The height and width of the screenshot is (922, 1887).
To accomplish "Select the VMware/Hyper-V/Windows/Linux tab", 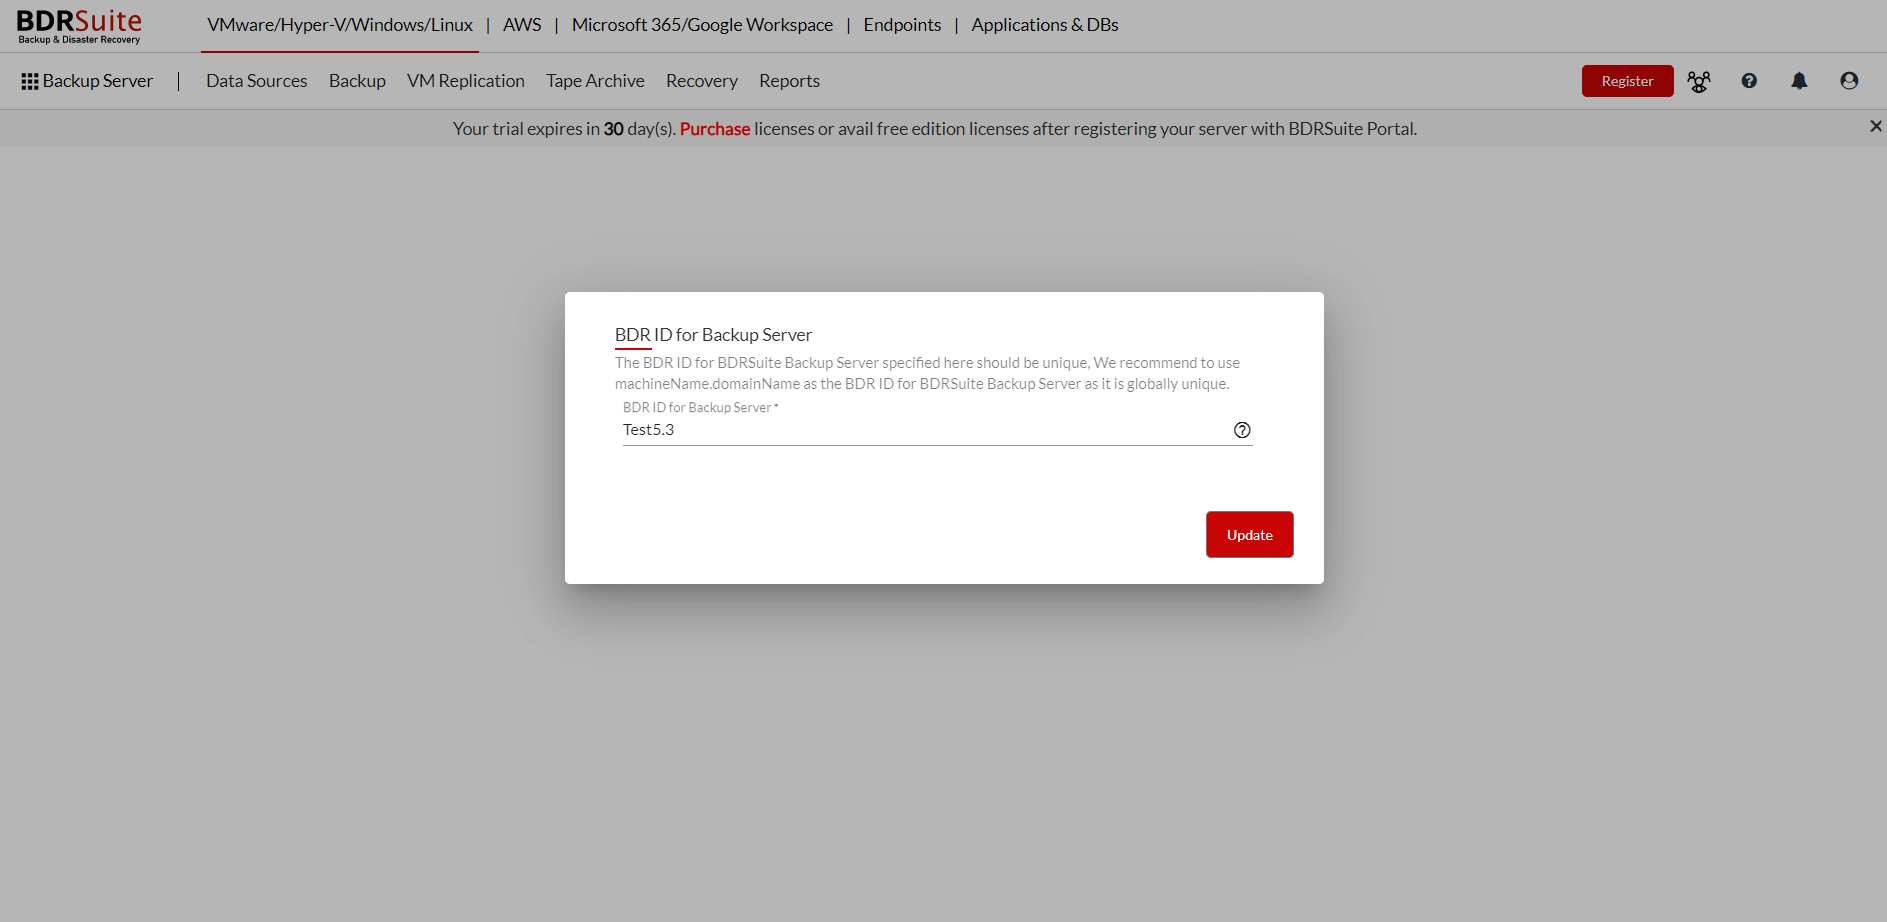I will click(340, 25).
